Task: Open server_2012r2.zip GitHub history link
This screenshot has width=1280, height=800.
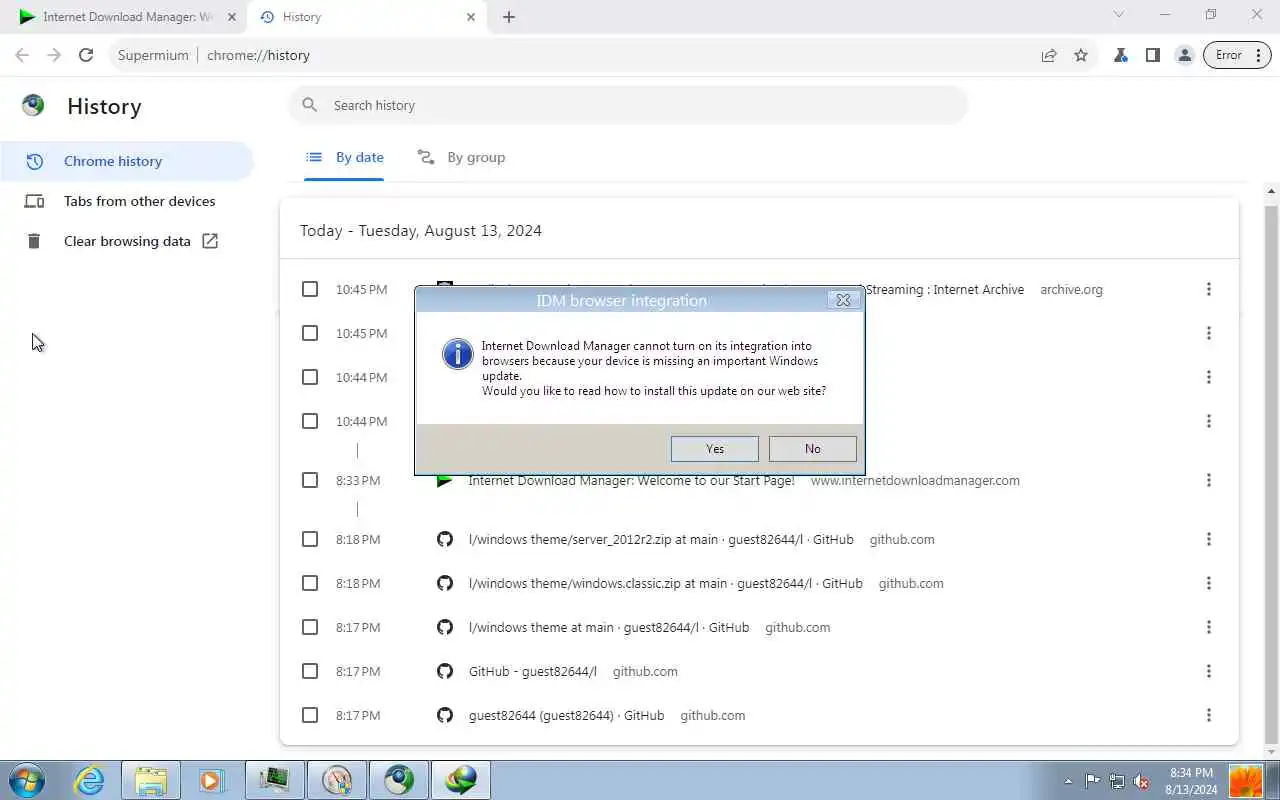Action: coord(661,539)
